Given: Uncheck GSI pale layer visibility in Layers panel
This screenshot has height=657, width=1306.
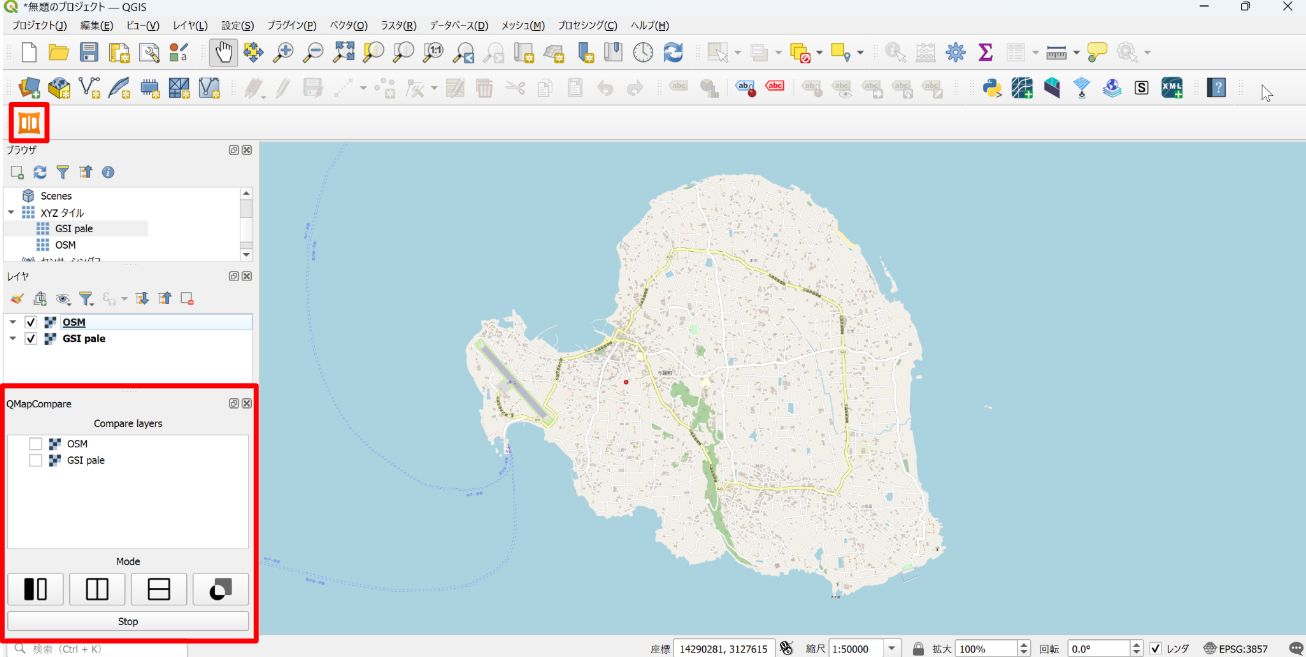Looking at the screenshot, I should (x=31, y=338).
